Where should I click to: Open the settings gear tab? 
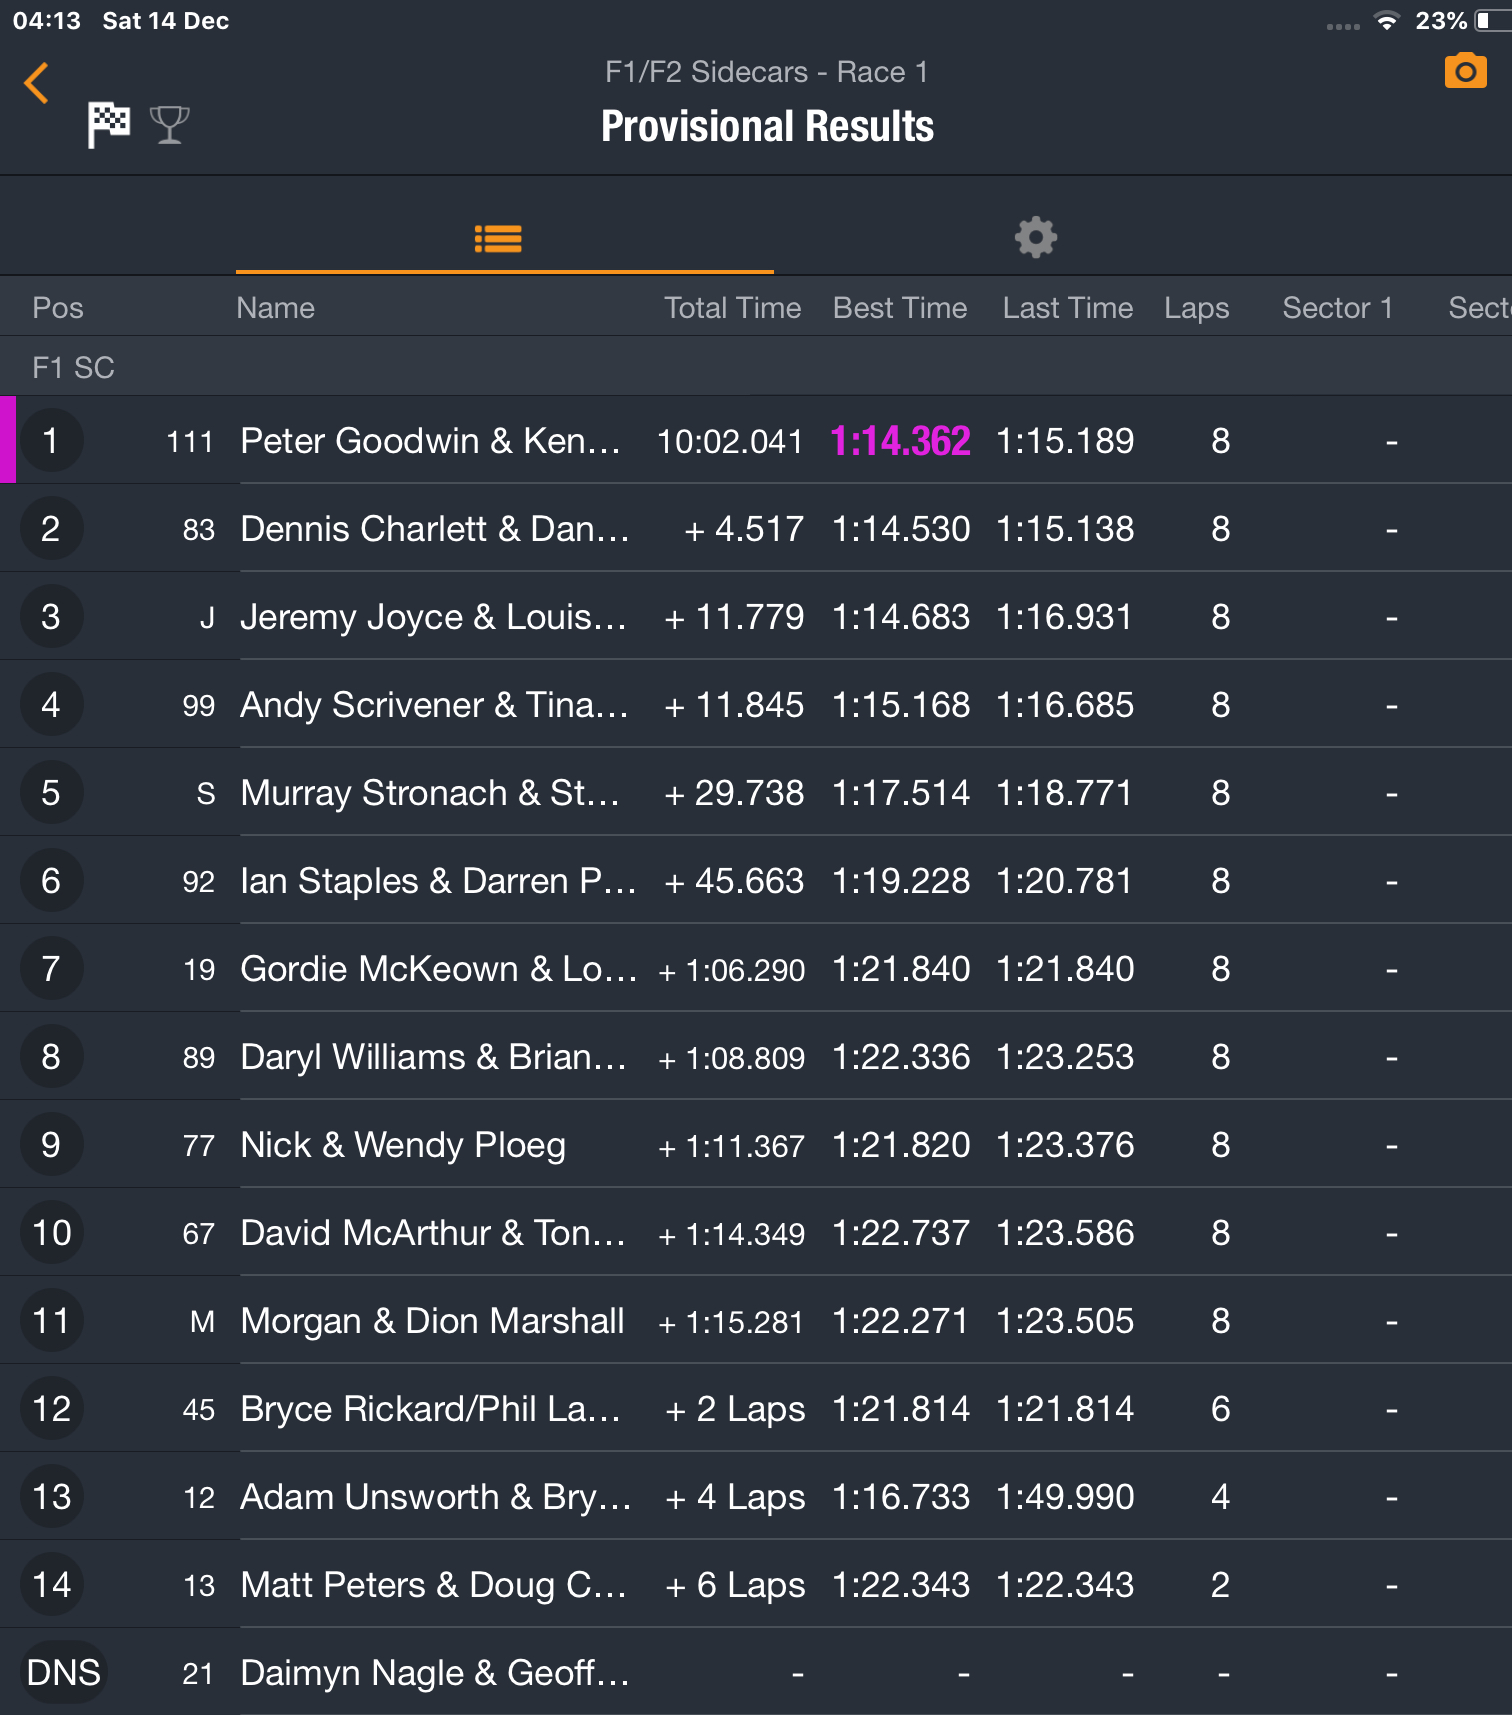(1036, 237)
